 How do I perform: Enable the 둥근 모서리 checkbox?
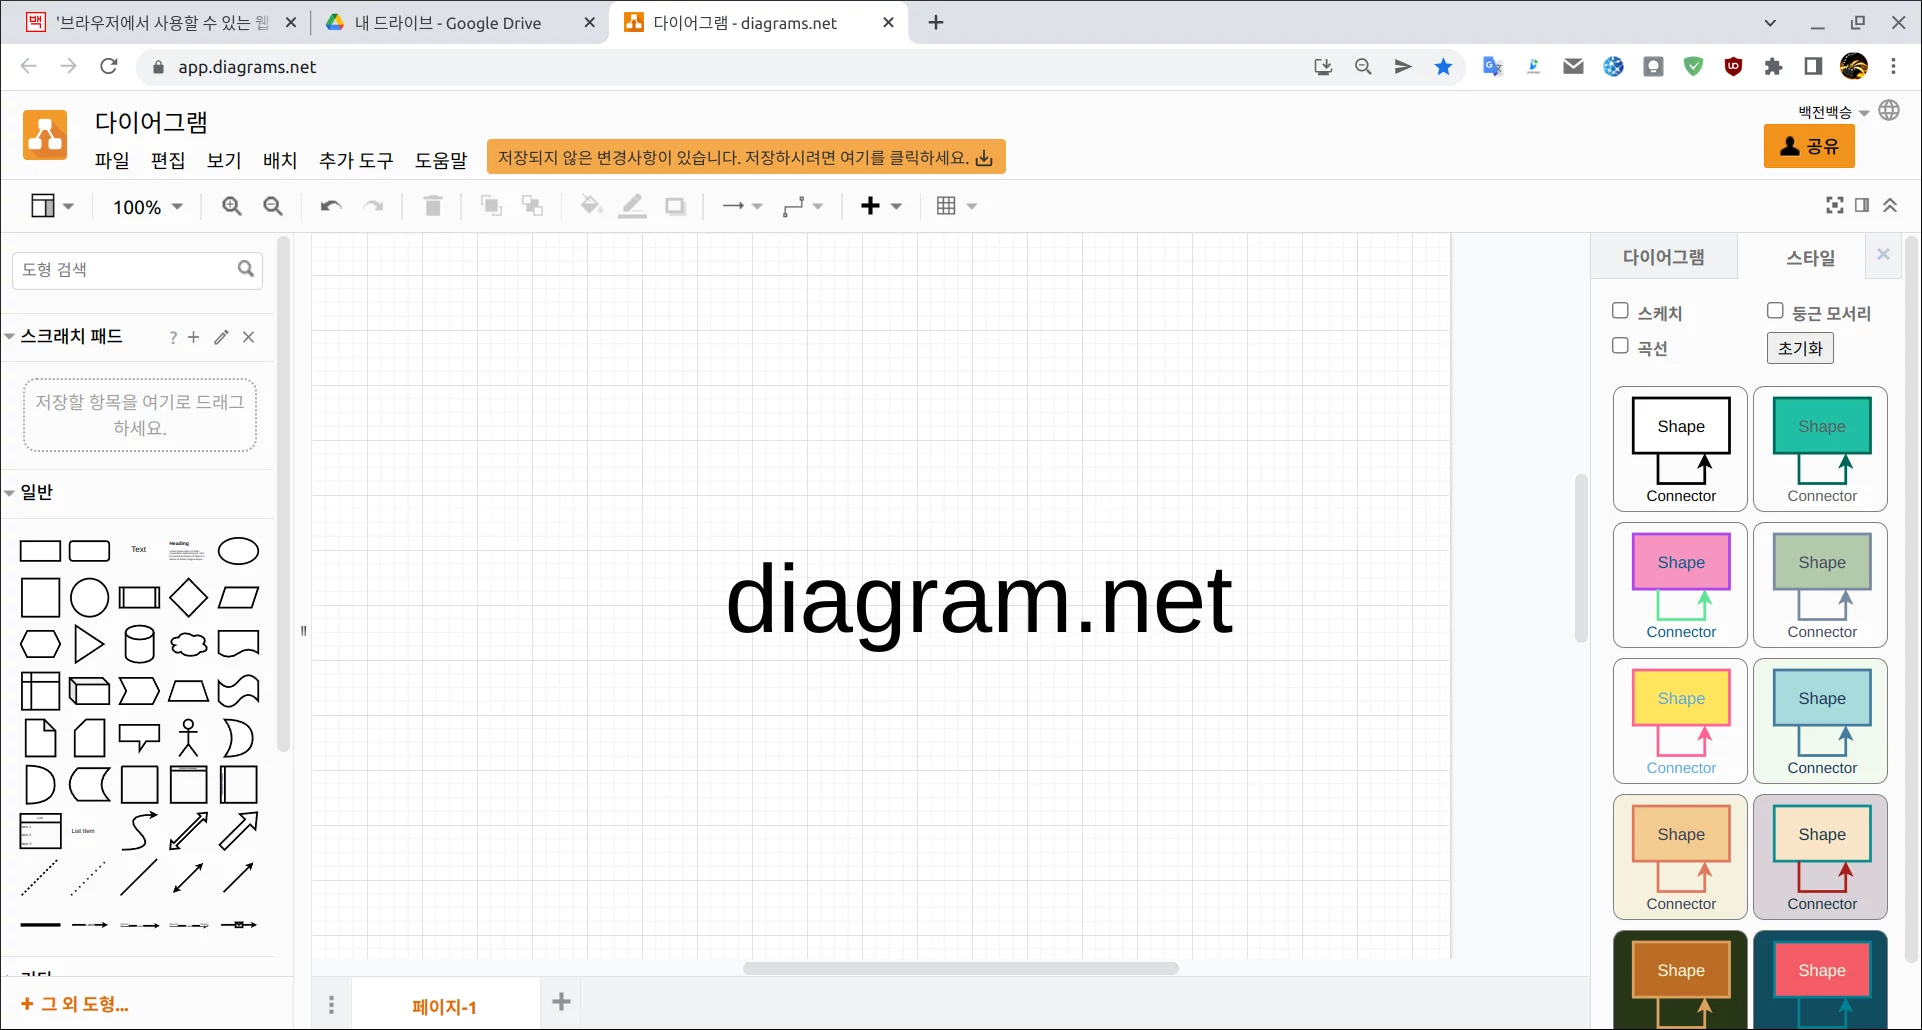(1775, 311)
